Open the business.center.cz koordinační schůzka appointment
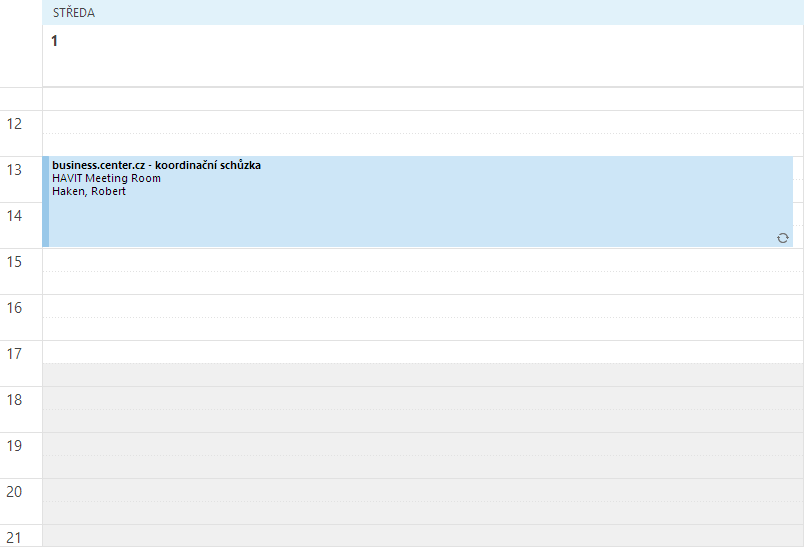 (156, 165)
